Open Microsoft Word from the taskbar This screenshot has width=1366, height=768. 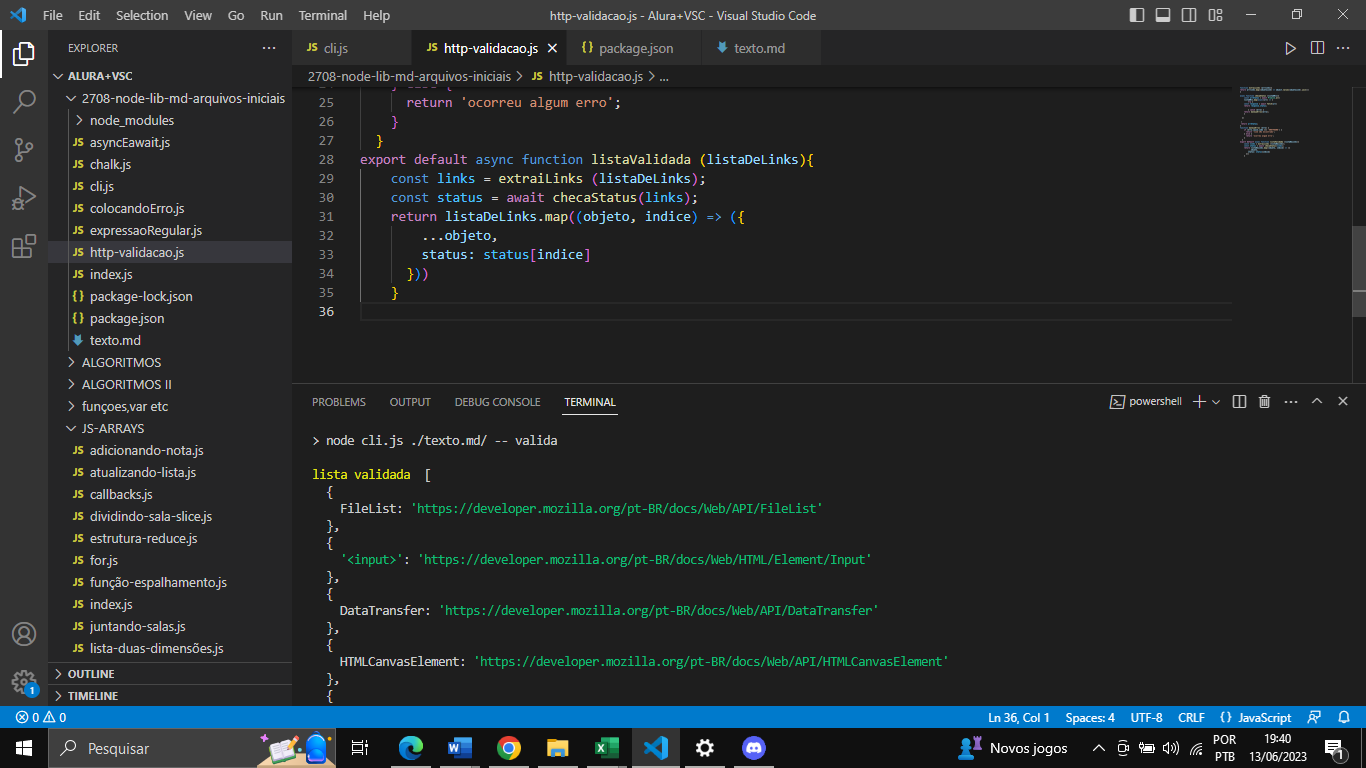(459, 748)
